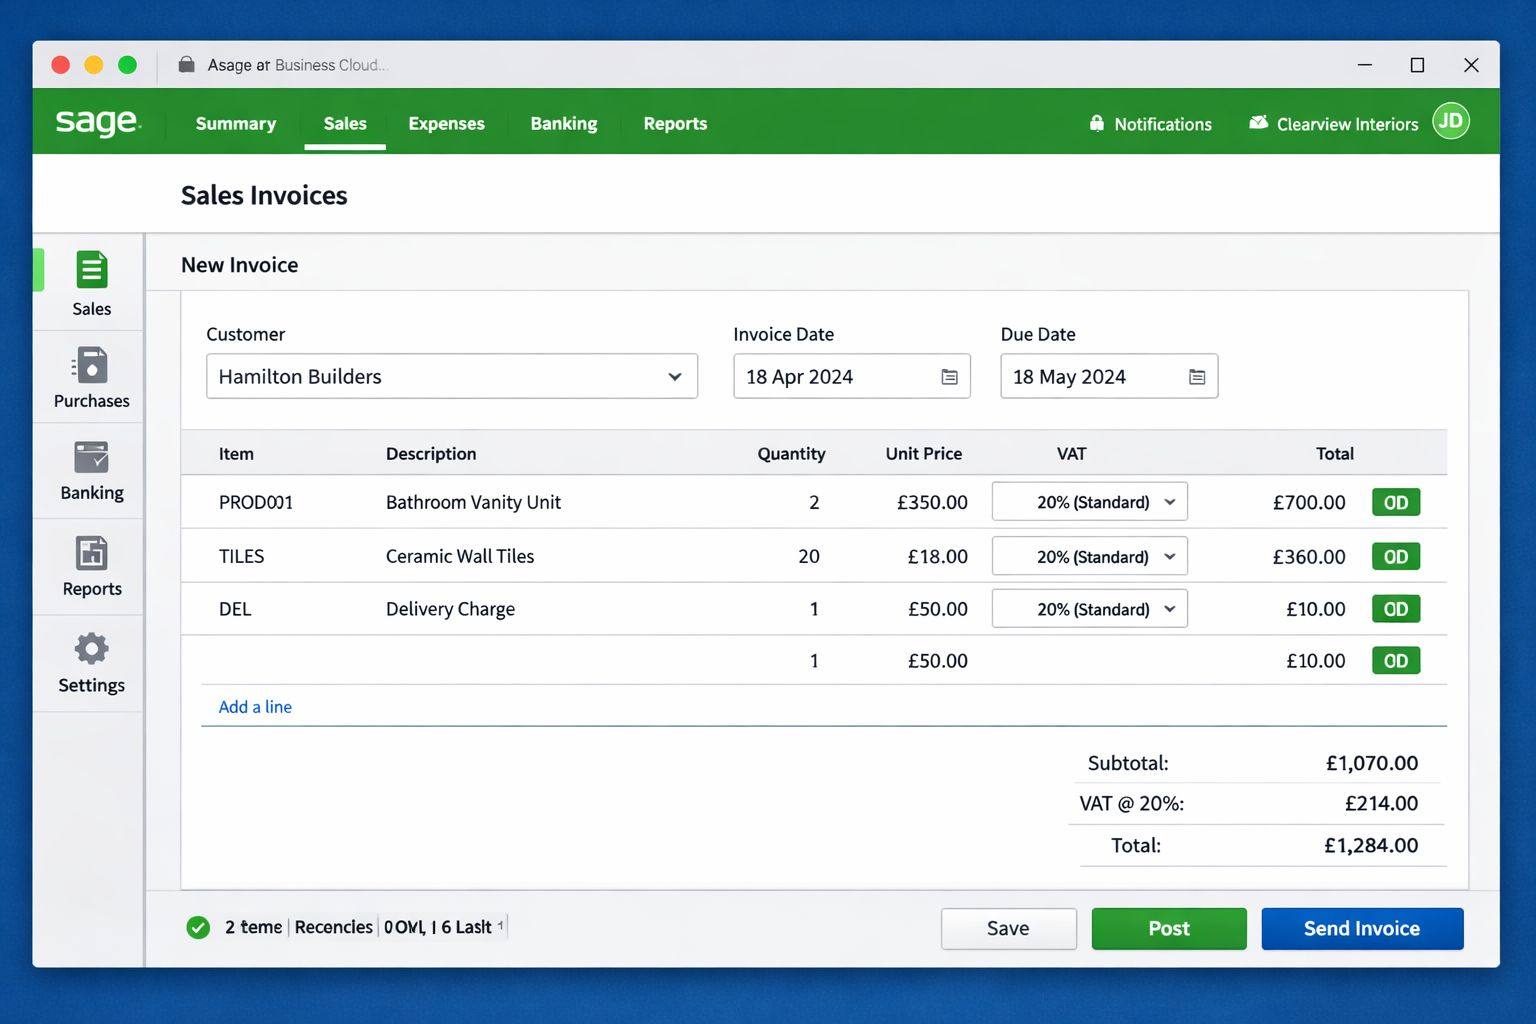
Task: Open the Due Date calendar picker
Action: (x=1197, y=377)
